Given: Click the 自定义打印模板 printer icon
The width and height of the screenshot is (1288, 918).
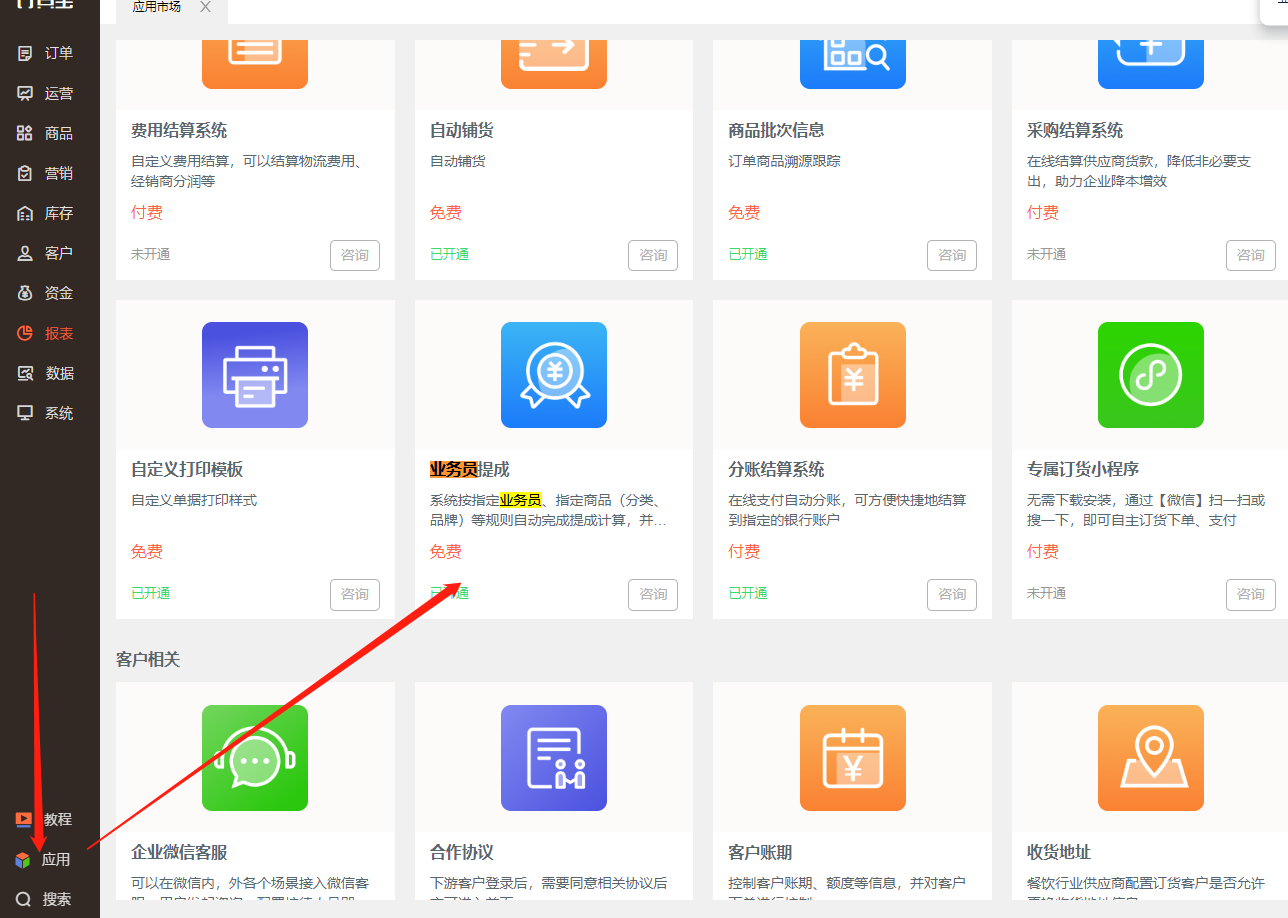Looking at the screenshot, I should [x=255, y=375].
